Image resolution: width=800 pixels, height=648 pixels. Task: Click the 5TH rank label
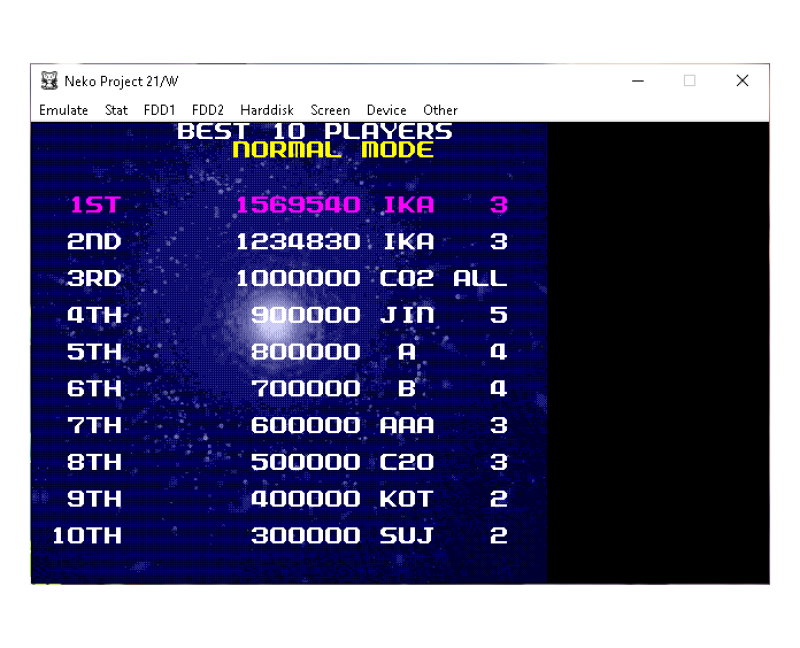pyautogui.click(x=94, y=352)
